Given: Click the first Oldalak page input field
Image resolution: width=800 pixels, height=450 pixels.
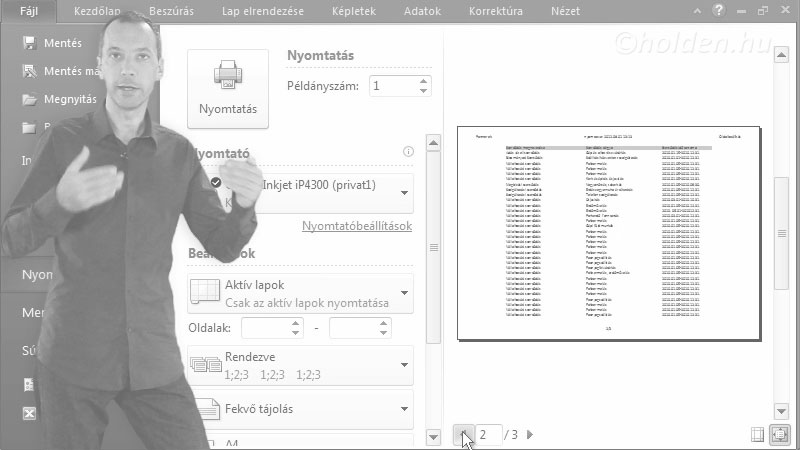Looking at the screenshot, I should coord(266,328).
